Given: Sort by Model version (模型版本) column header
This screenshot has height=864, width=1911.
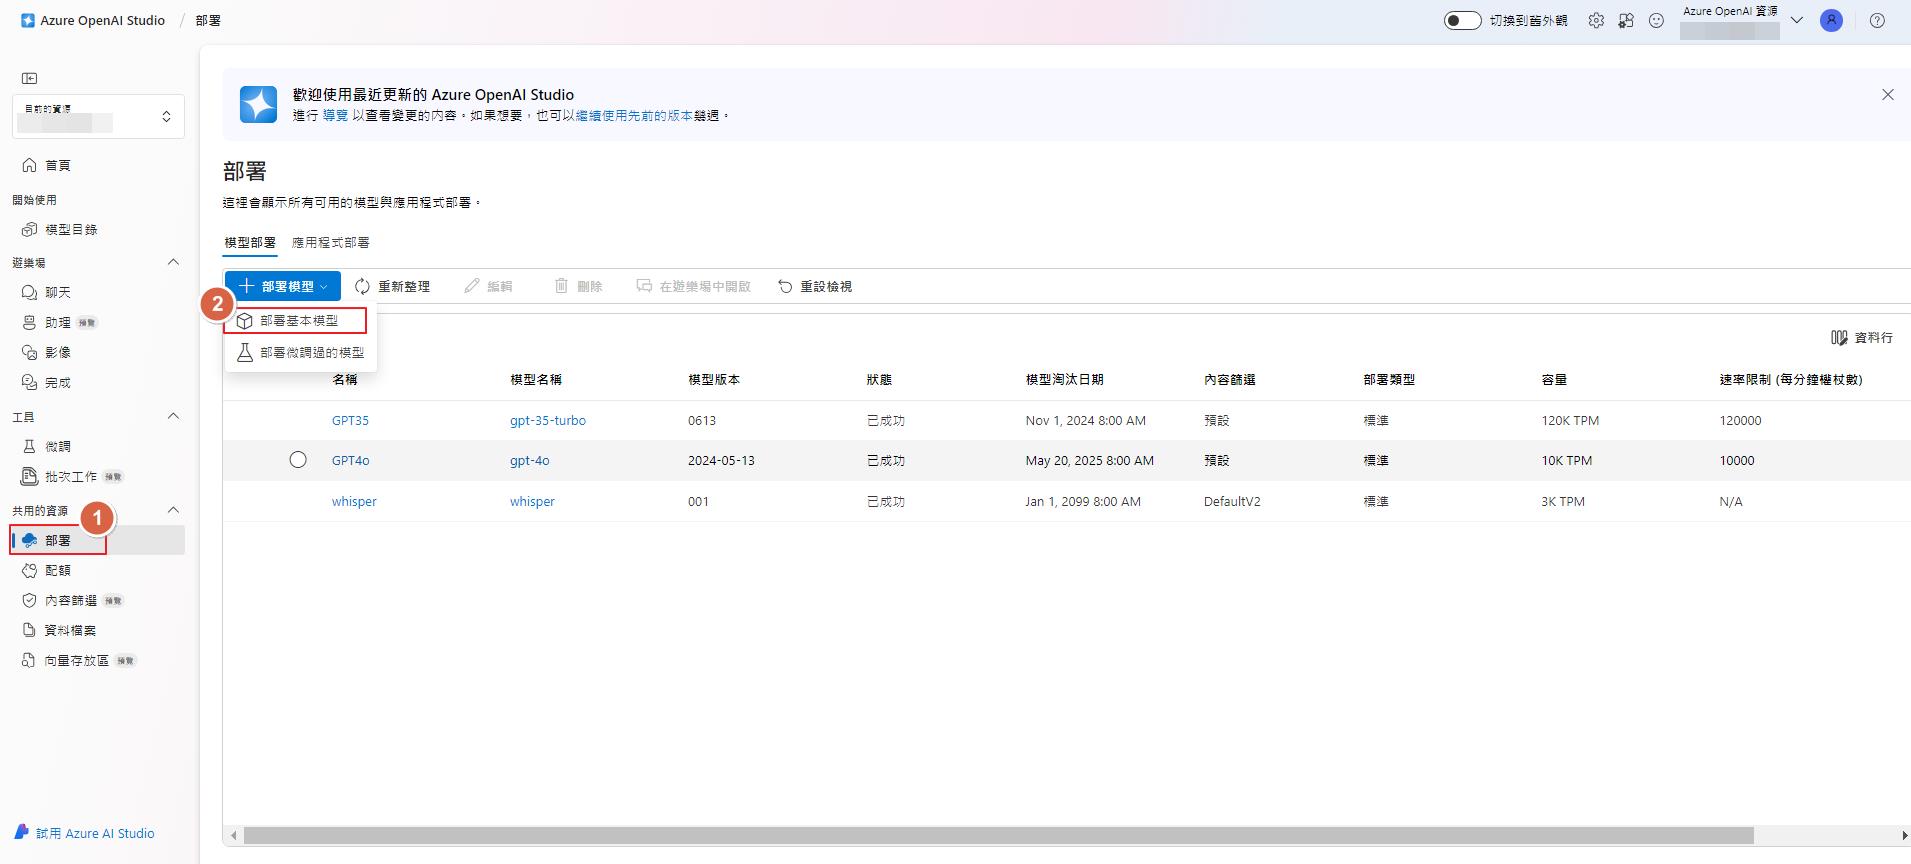Looking at the screenshot, I should tap(714, 380).
